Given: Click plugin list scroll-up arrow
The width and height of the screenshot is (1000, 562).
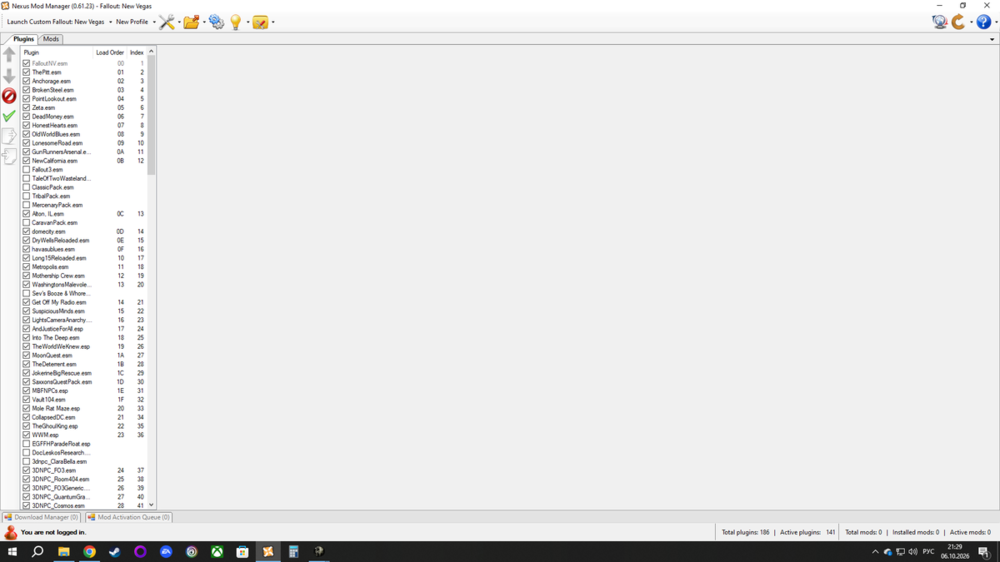Looking at the screenshot, I should (x=151, y=52).
